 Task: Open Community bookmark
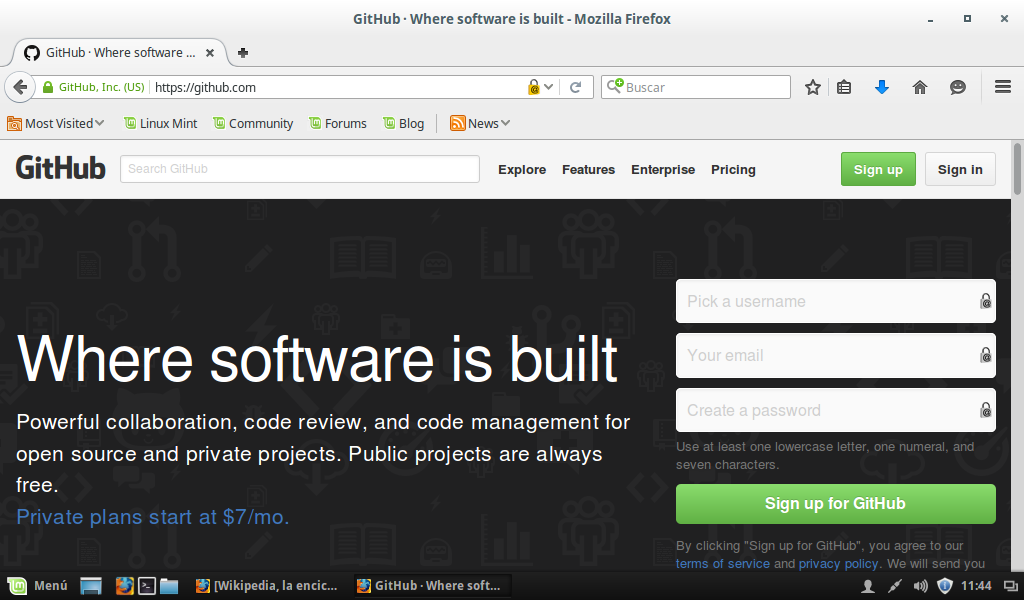[253, 123]
